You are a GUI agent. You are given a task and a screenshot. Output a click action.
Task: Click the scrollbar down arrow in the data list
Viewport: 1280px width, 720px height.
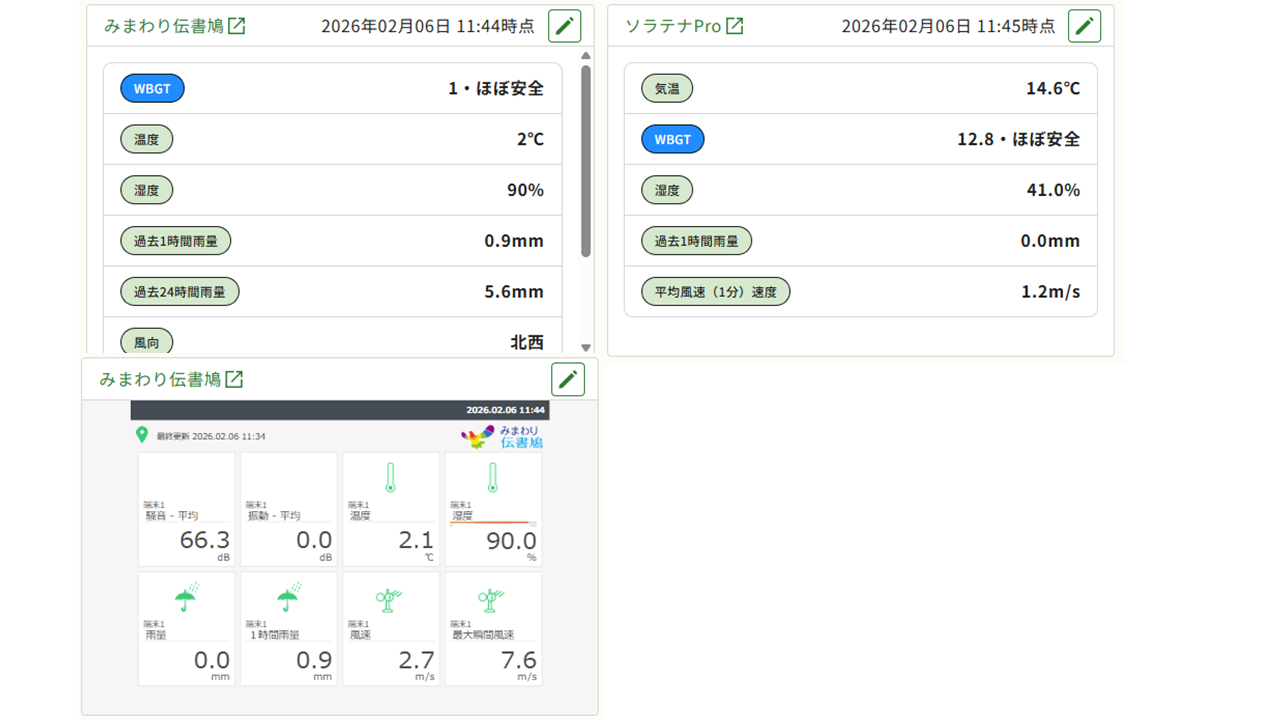(586, 347)
